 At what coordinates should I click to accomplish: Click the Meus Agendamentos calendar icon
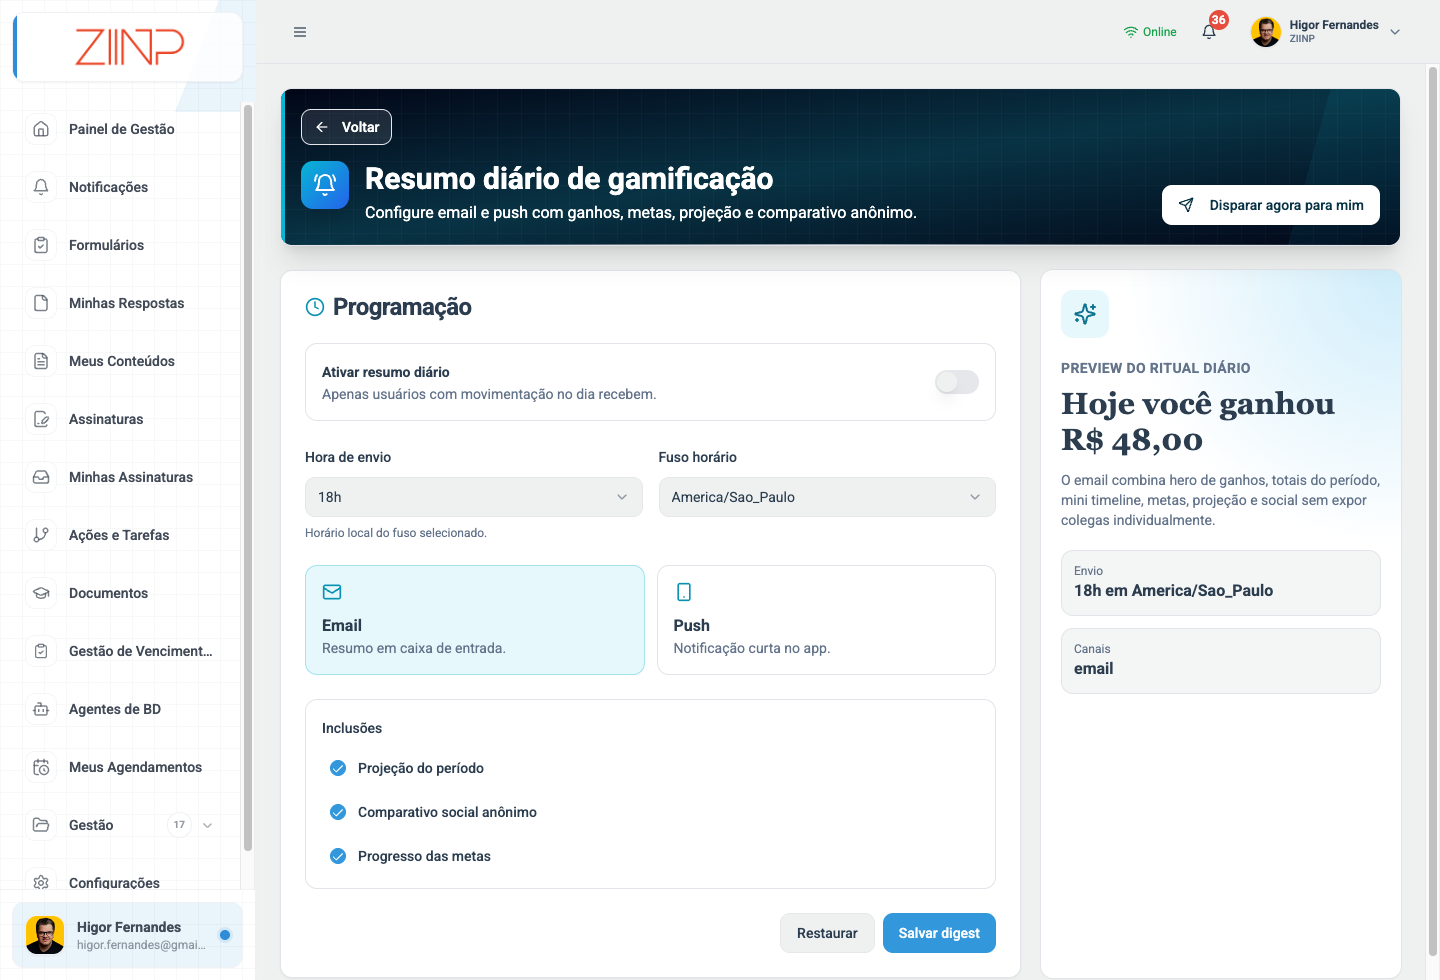41,767
